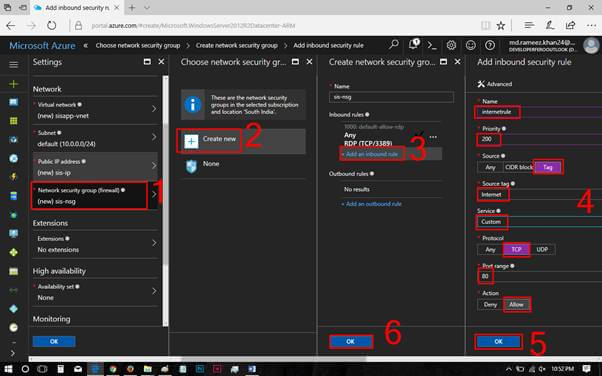602x376 pixels.
Task: Add page to favorites with star icon
Action: click(x=501, y=26)
